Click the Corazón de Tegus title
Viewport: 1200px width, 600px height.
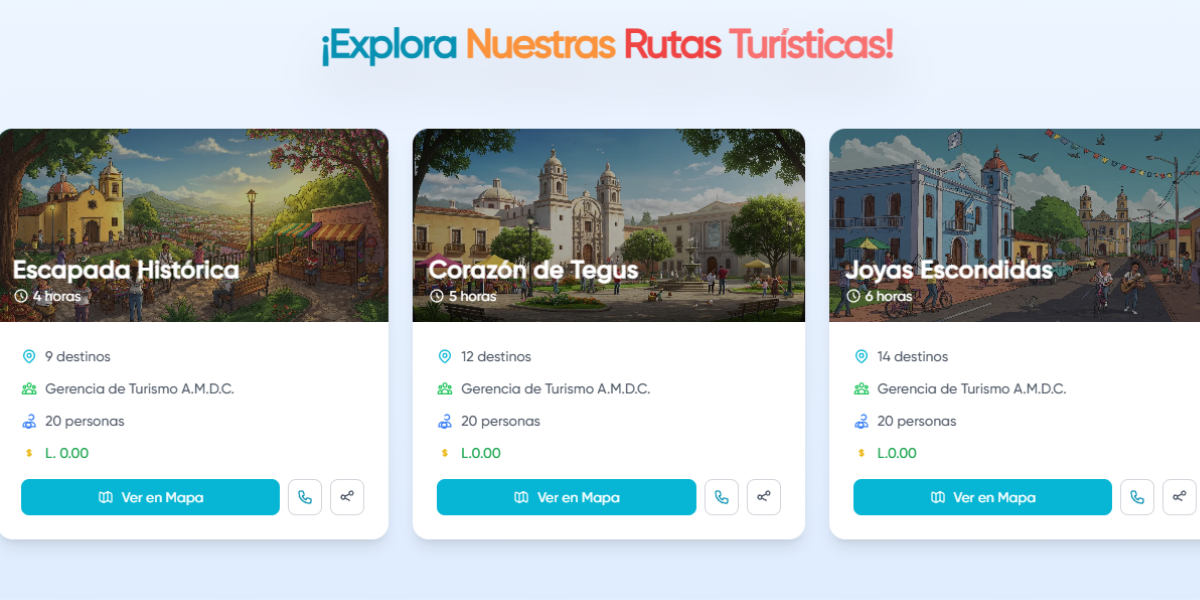[x=533, y=270]
